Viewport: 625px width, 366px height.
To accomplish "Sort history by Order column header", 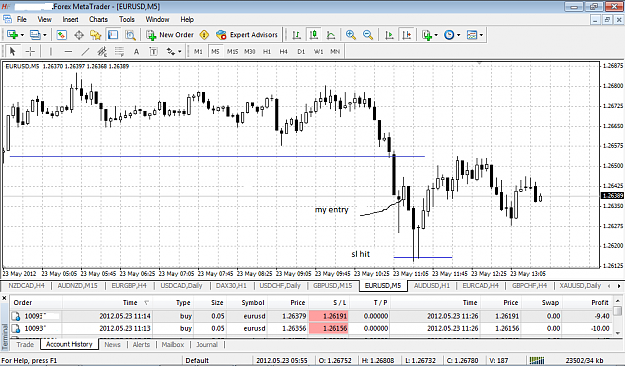I will pyautogui.click(x=23, y=302).
